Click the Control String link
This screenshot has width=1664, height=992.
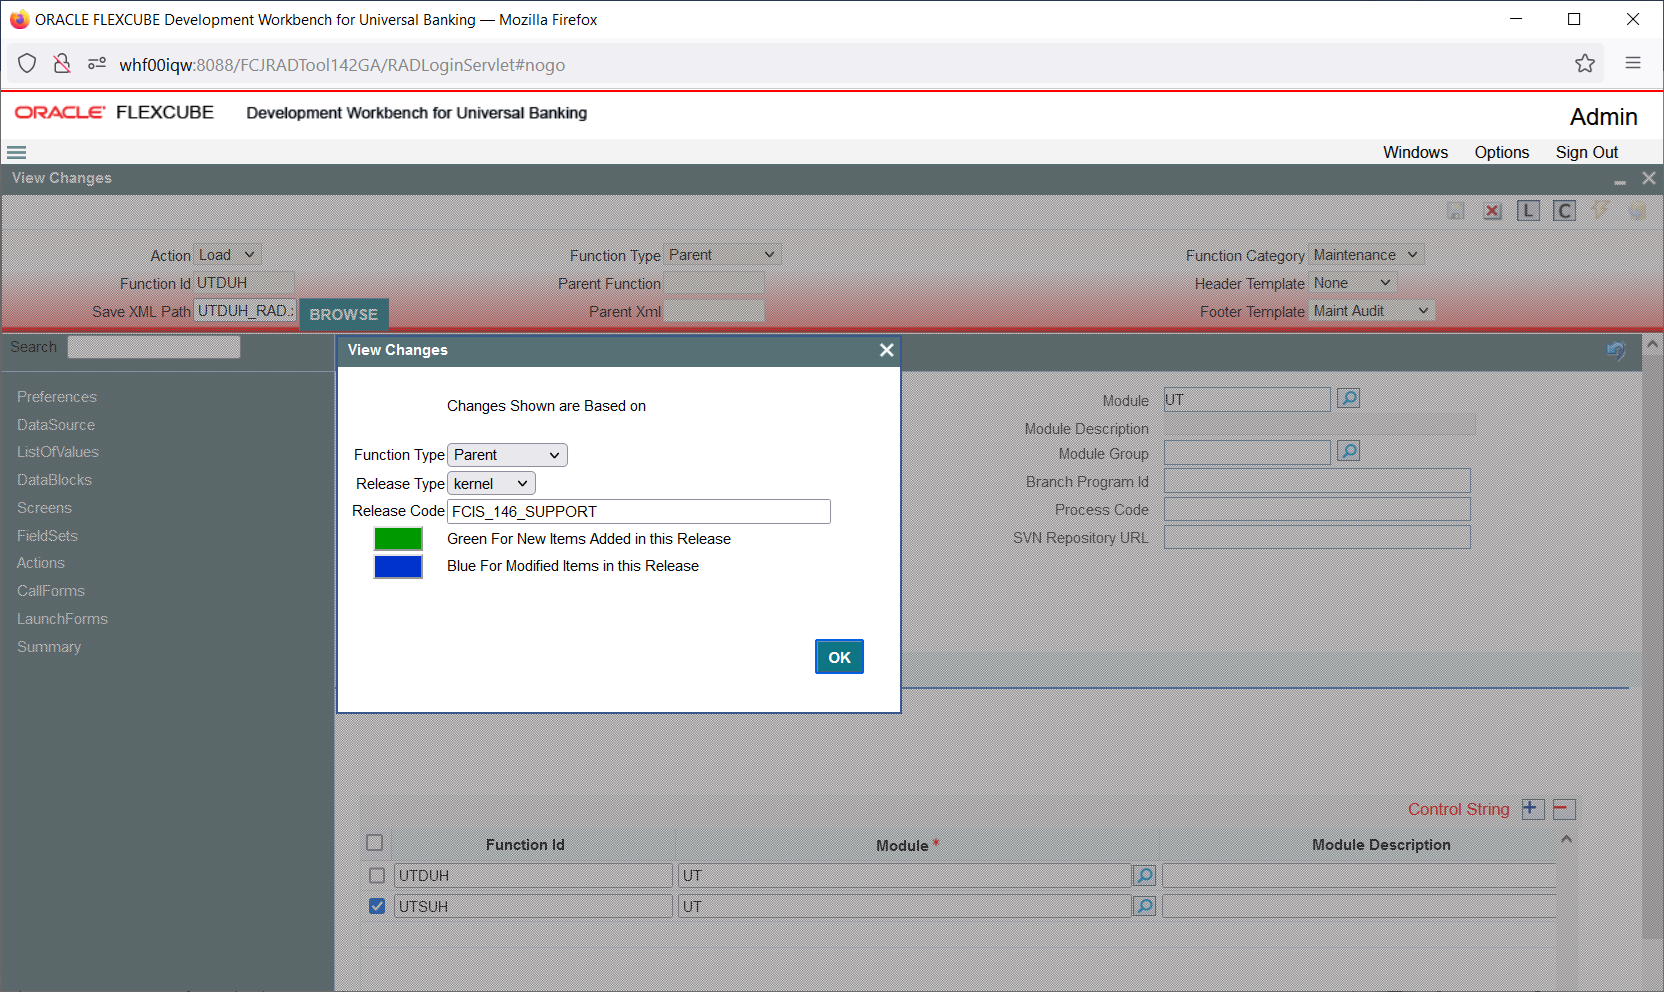(1458, 809)
